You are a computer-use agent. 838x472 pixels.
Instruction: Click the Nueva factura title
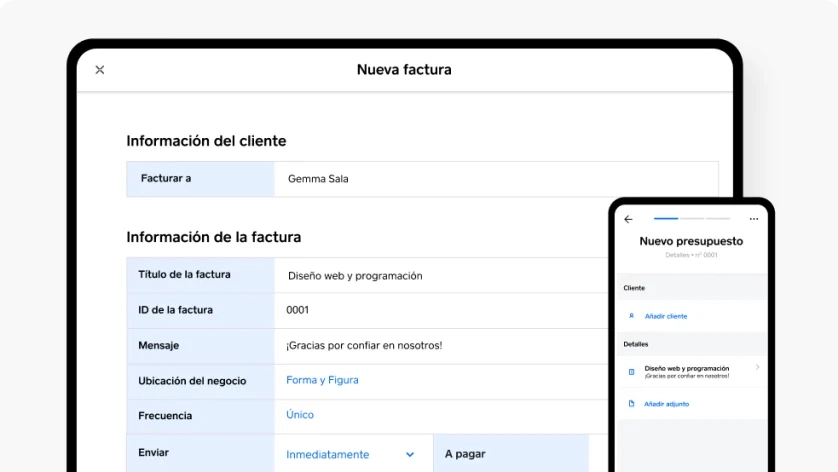[x=404, y=69]
